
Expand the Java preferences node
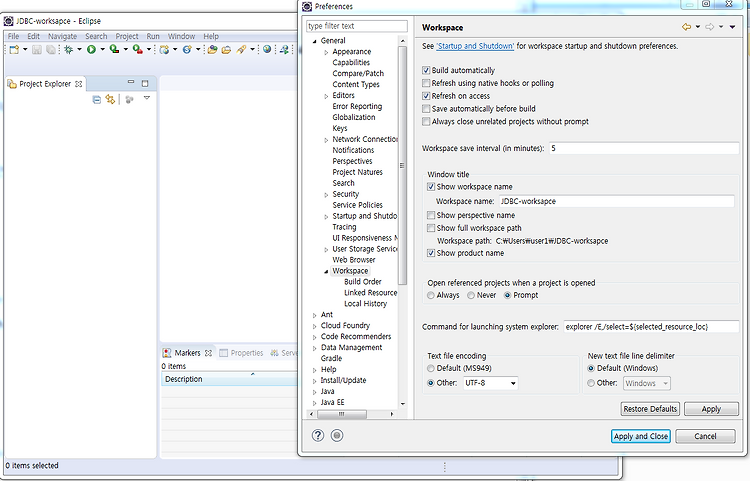(x=314, y=392)
